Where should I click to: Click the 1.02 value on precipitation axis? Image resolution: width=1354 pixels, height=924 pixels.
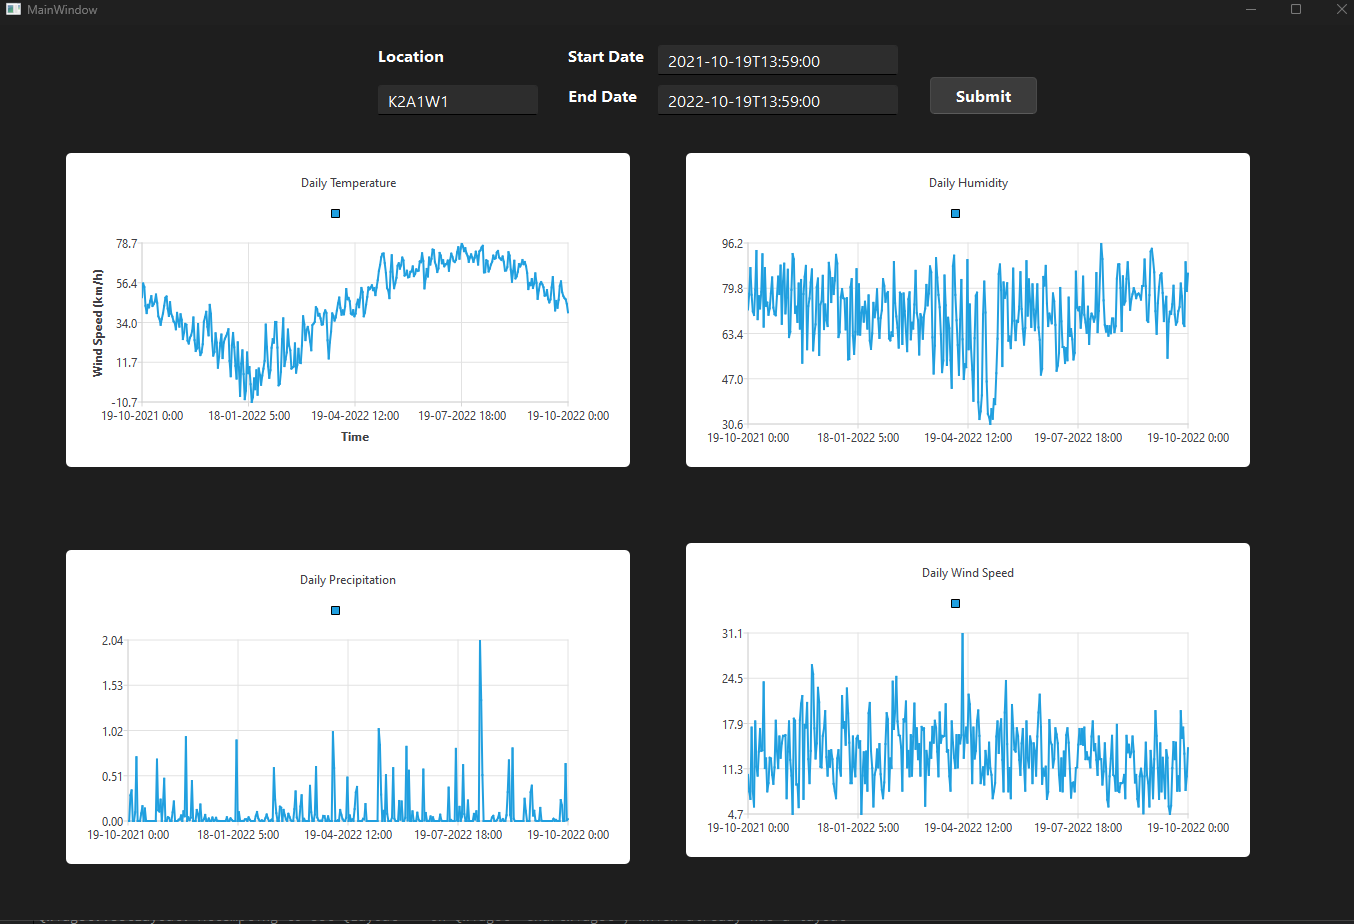(x=113, y=732)
